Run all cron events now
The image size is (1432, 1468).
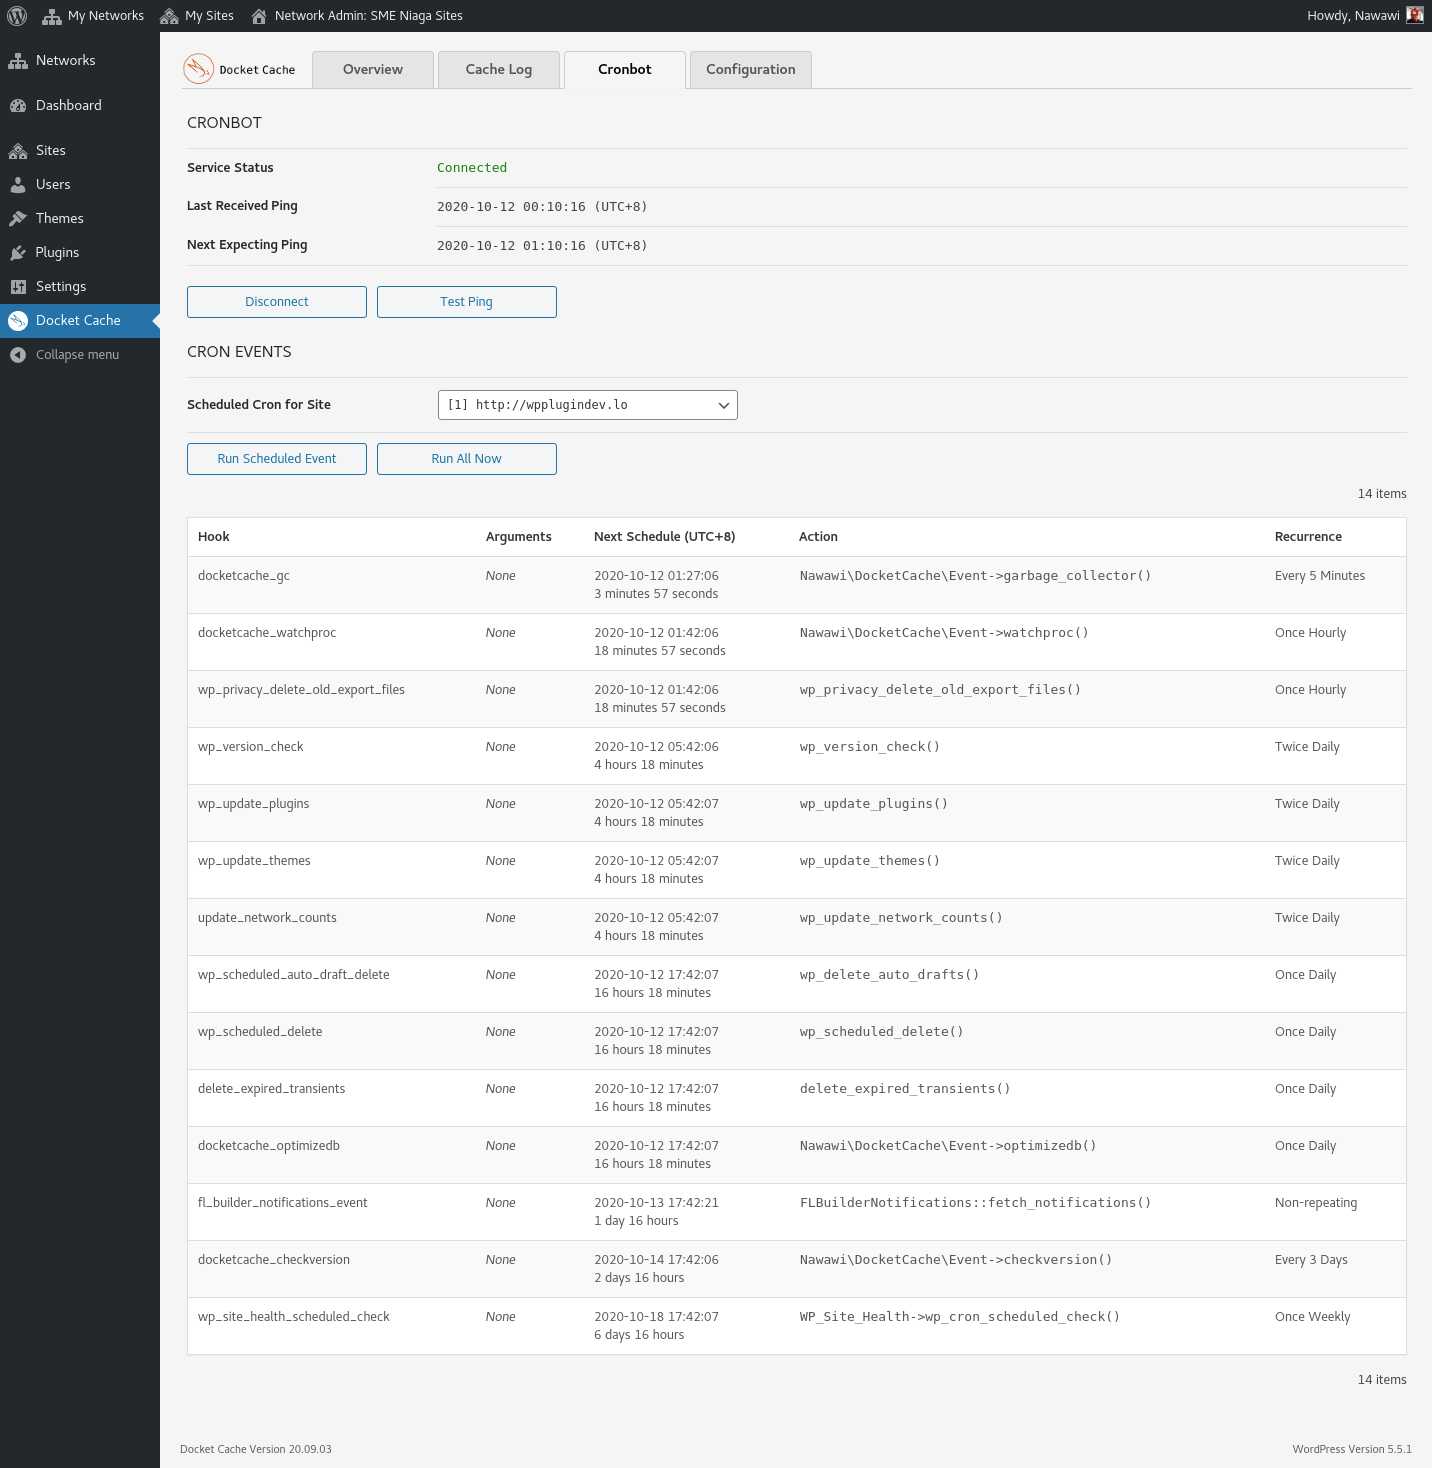pyautogui.click(x=466, y=458)
